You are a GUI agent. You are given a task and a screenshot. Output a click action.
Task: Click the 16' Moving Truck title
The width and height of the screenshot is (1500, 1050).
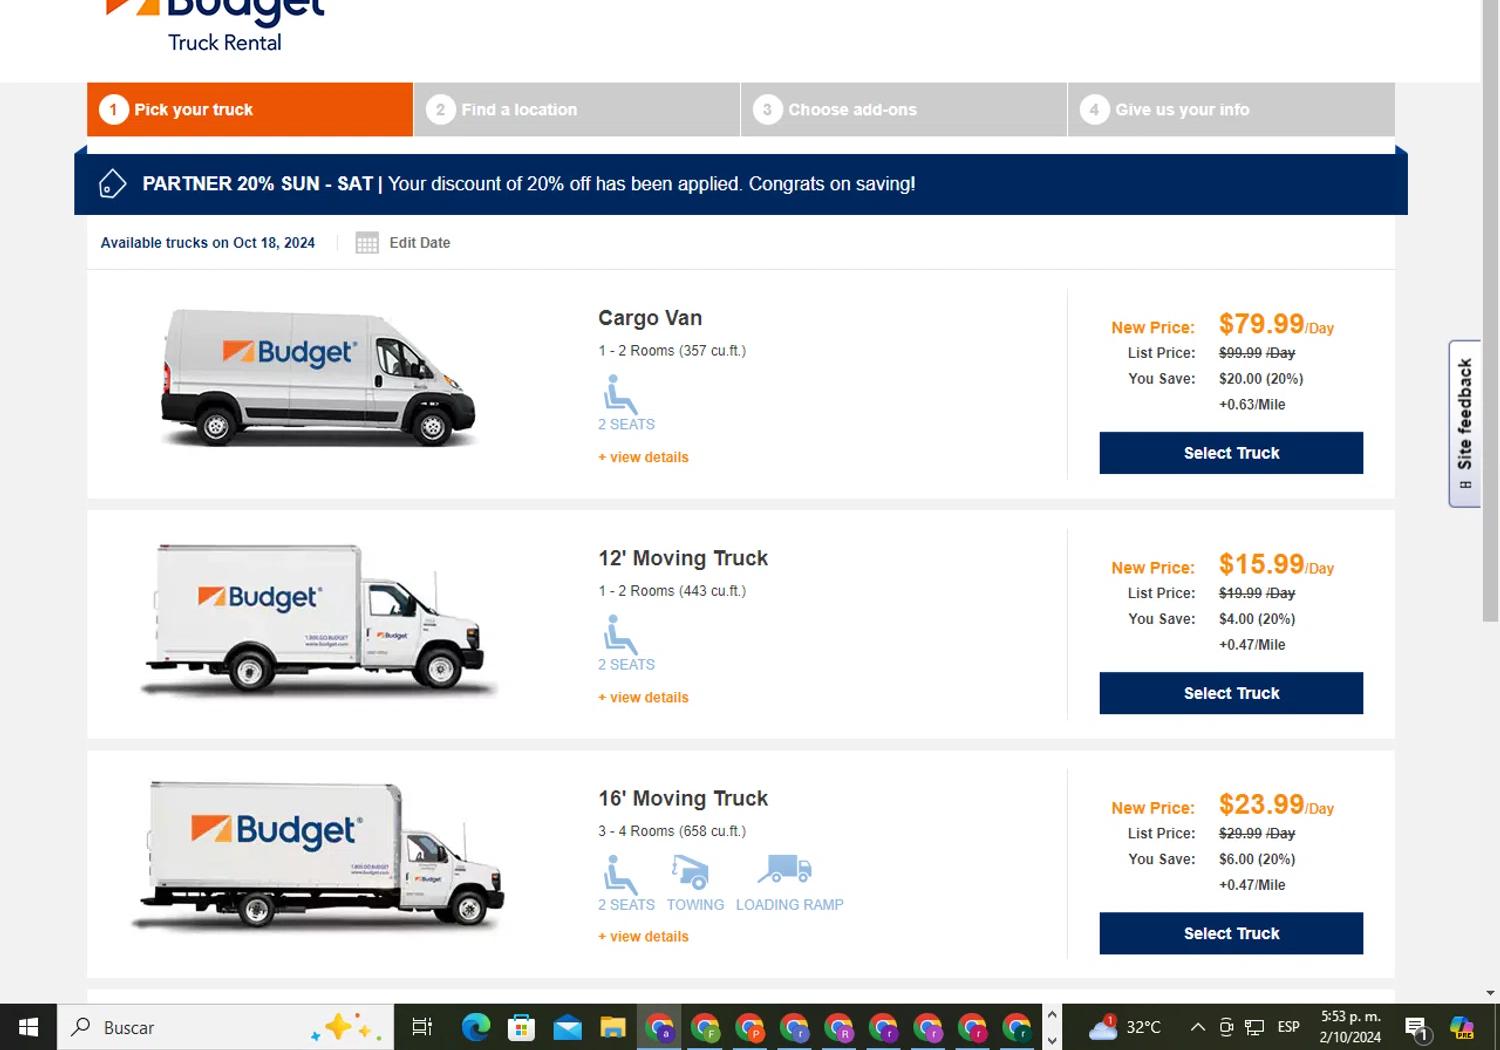pos(683,798)
